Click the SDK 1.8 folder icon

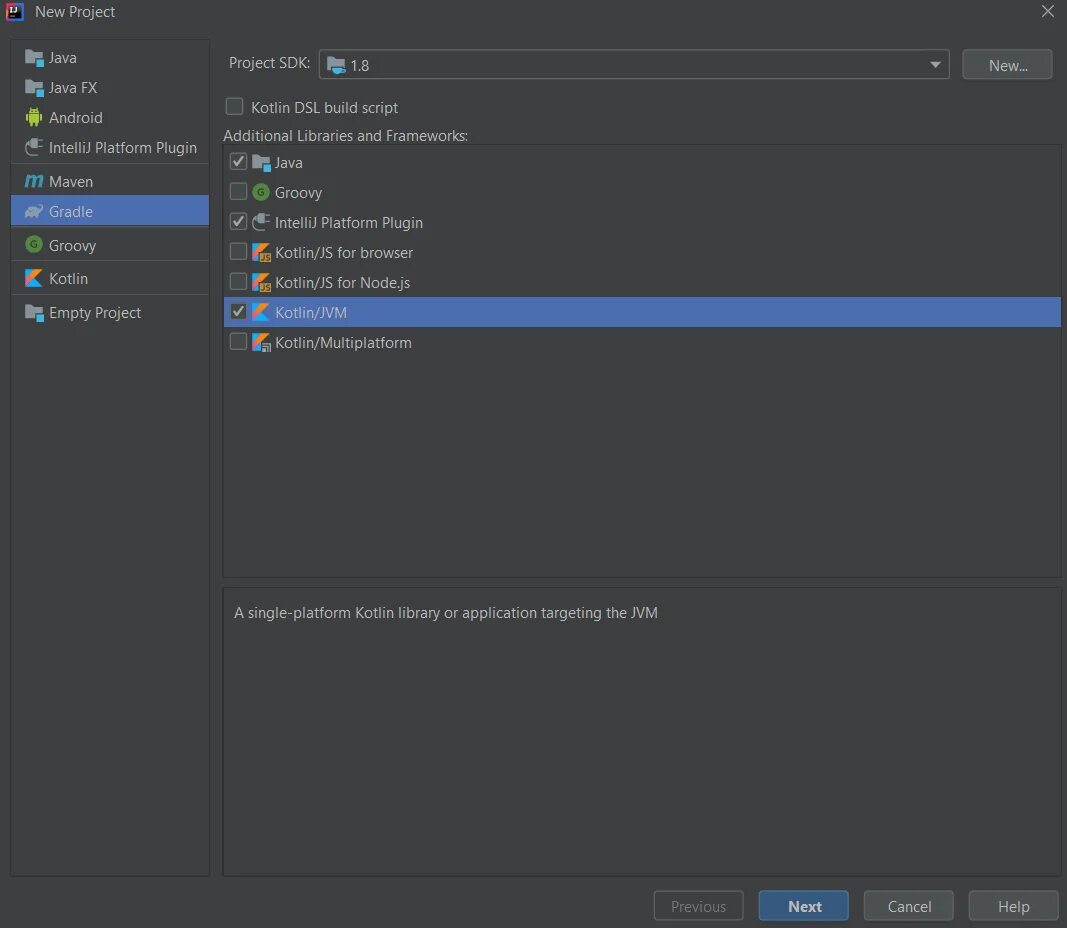click(x=336, y=65)
